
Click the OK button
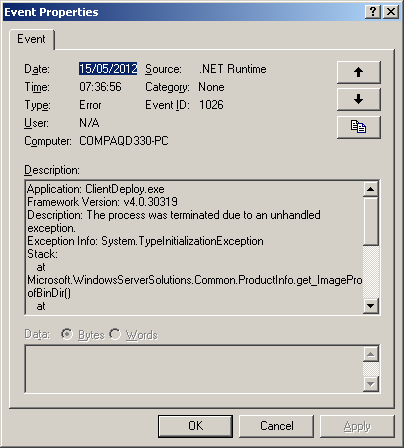pyautogui.click(x=195, y=426)
